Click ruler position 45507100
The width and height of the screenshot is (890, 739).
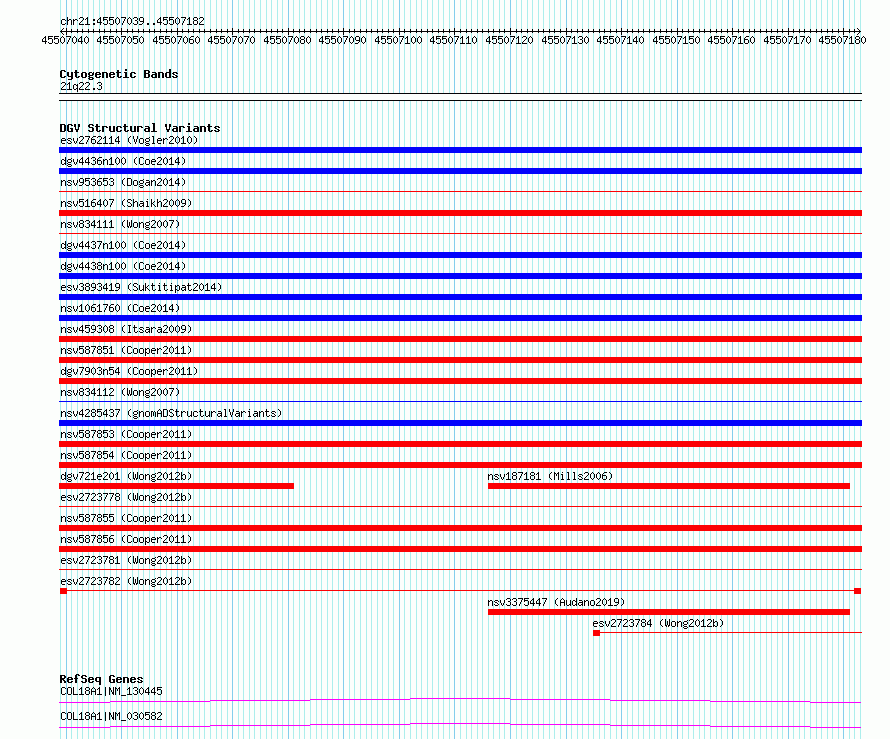coord(398,40)
